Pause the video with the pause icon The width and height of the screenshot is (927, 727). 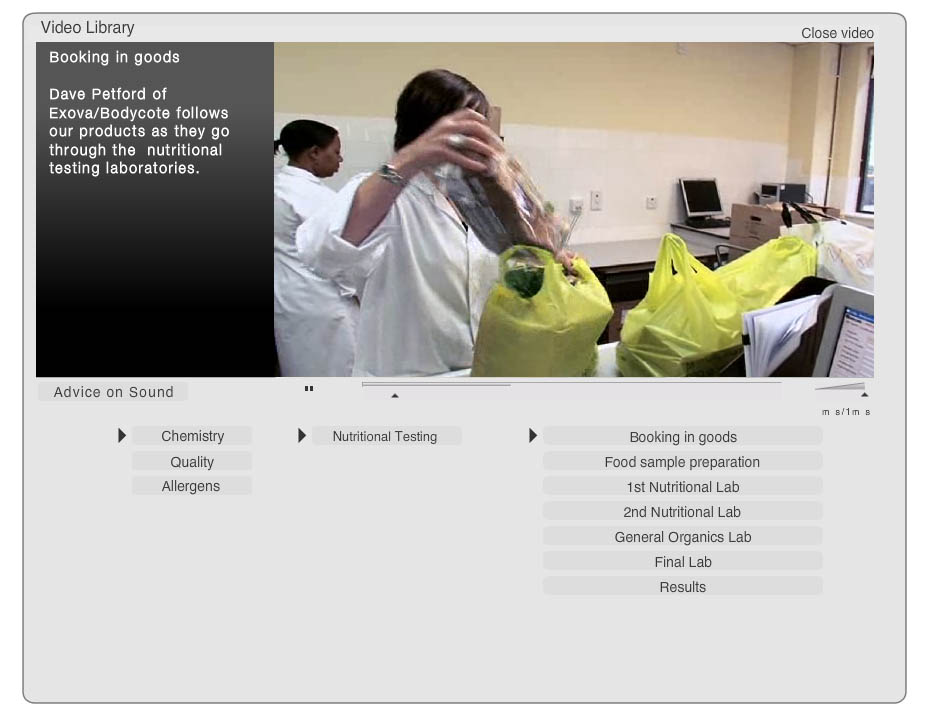click(309, 389)
